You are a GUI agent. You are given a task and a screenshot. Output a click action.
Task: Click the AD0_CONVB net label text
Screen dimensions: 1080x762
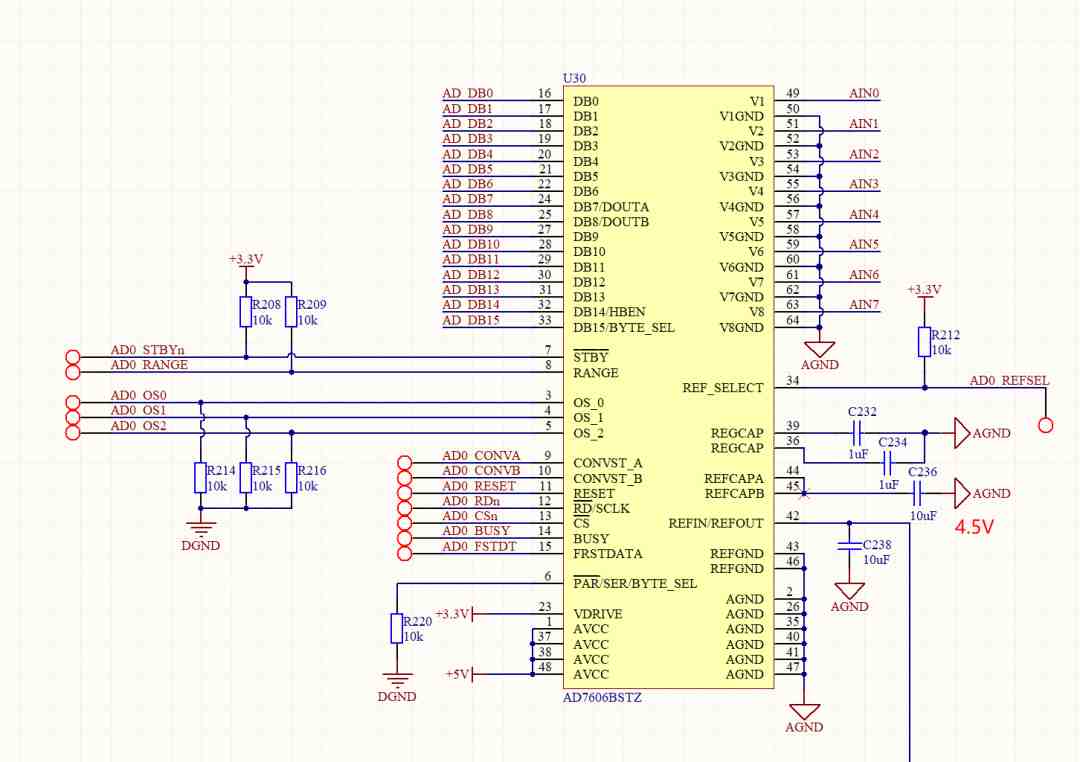pyautogui.click(x=481, y=471)
